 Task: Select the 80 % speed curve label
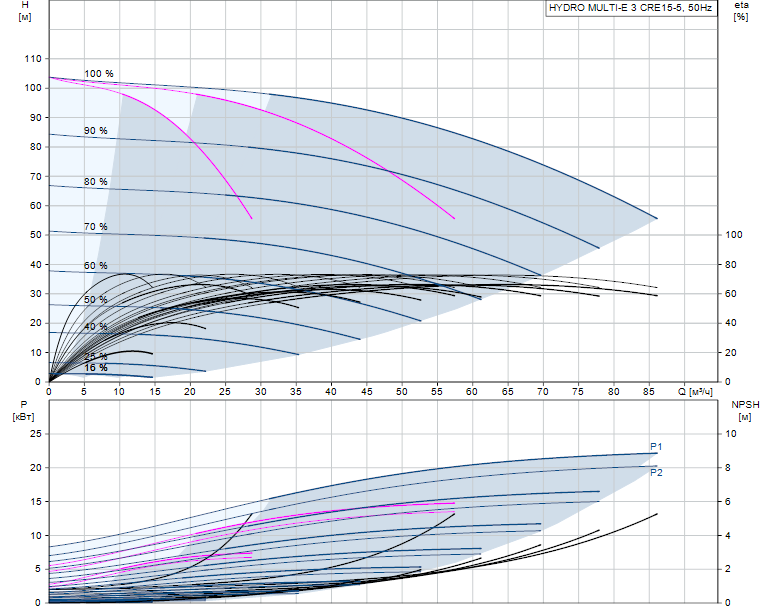[96, 182]
